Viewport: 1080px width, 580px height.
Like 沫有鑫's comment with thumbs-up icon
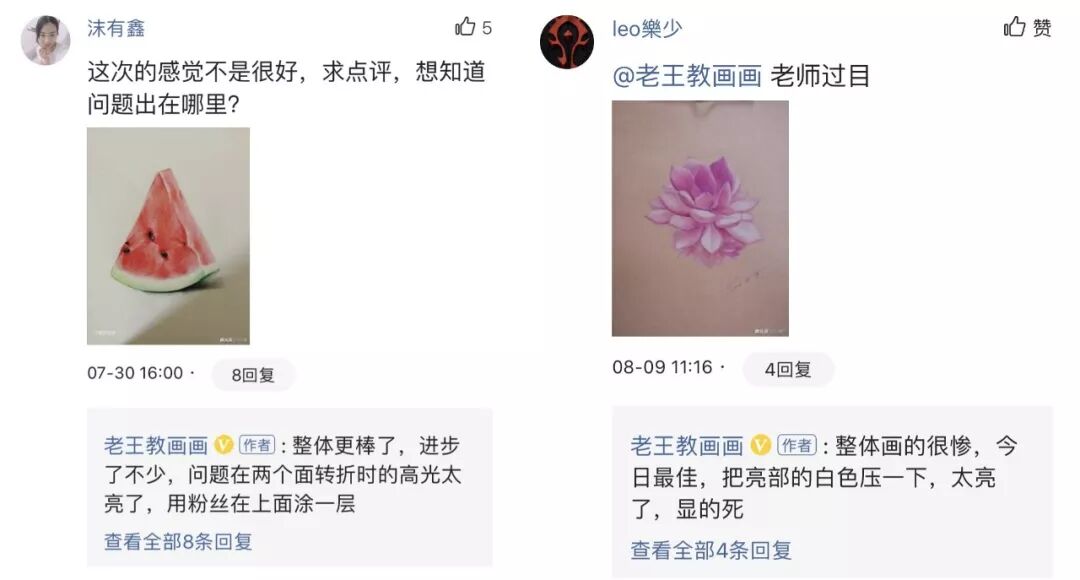tap(465, 27)
